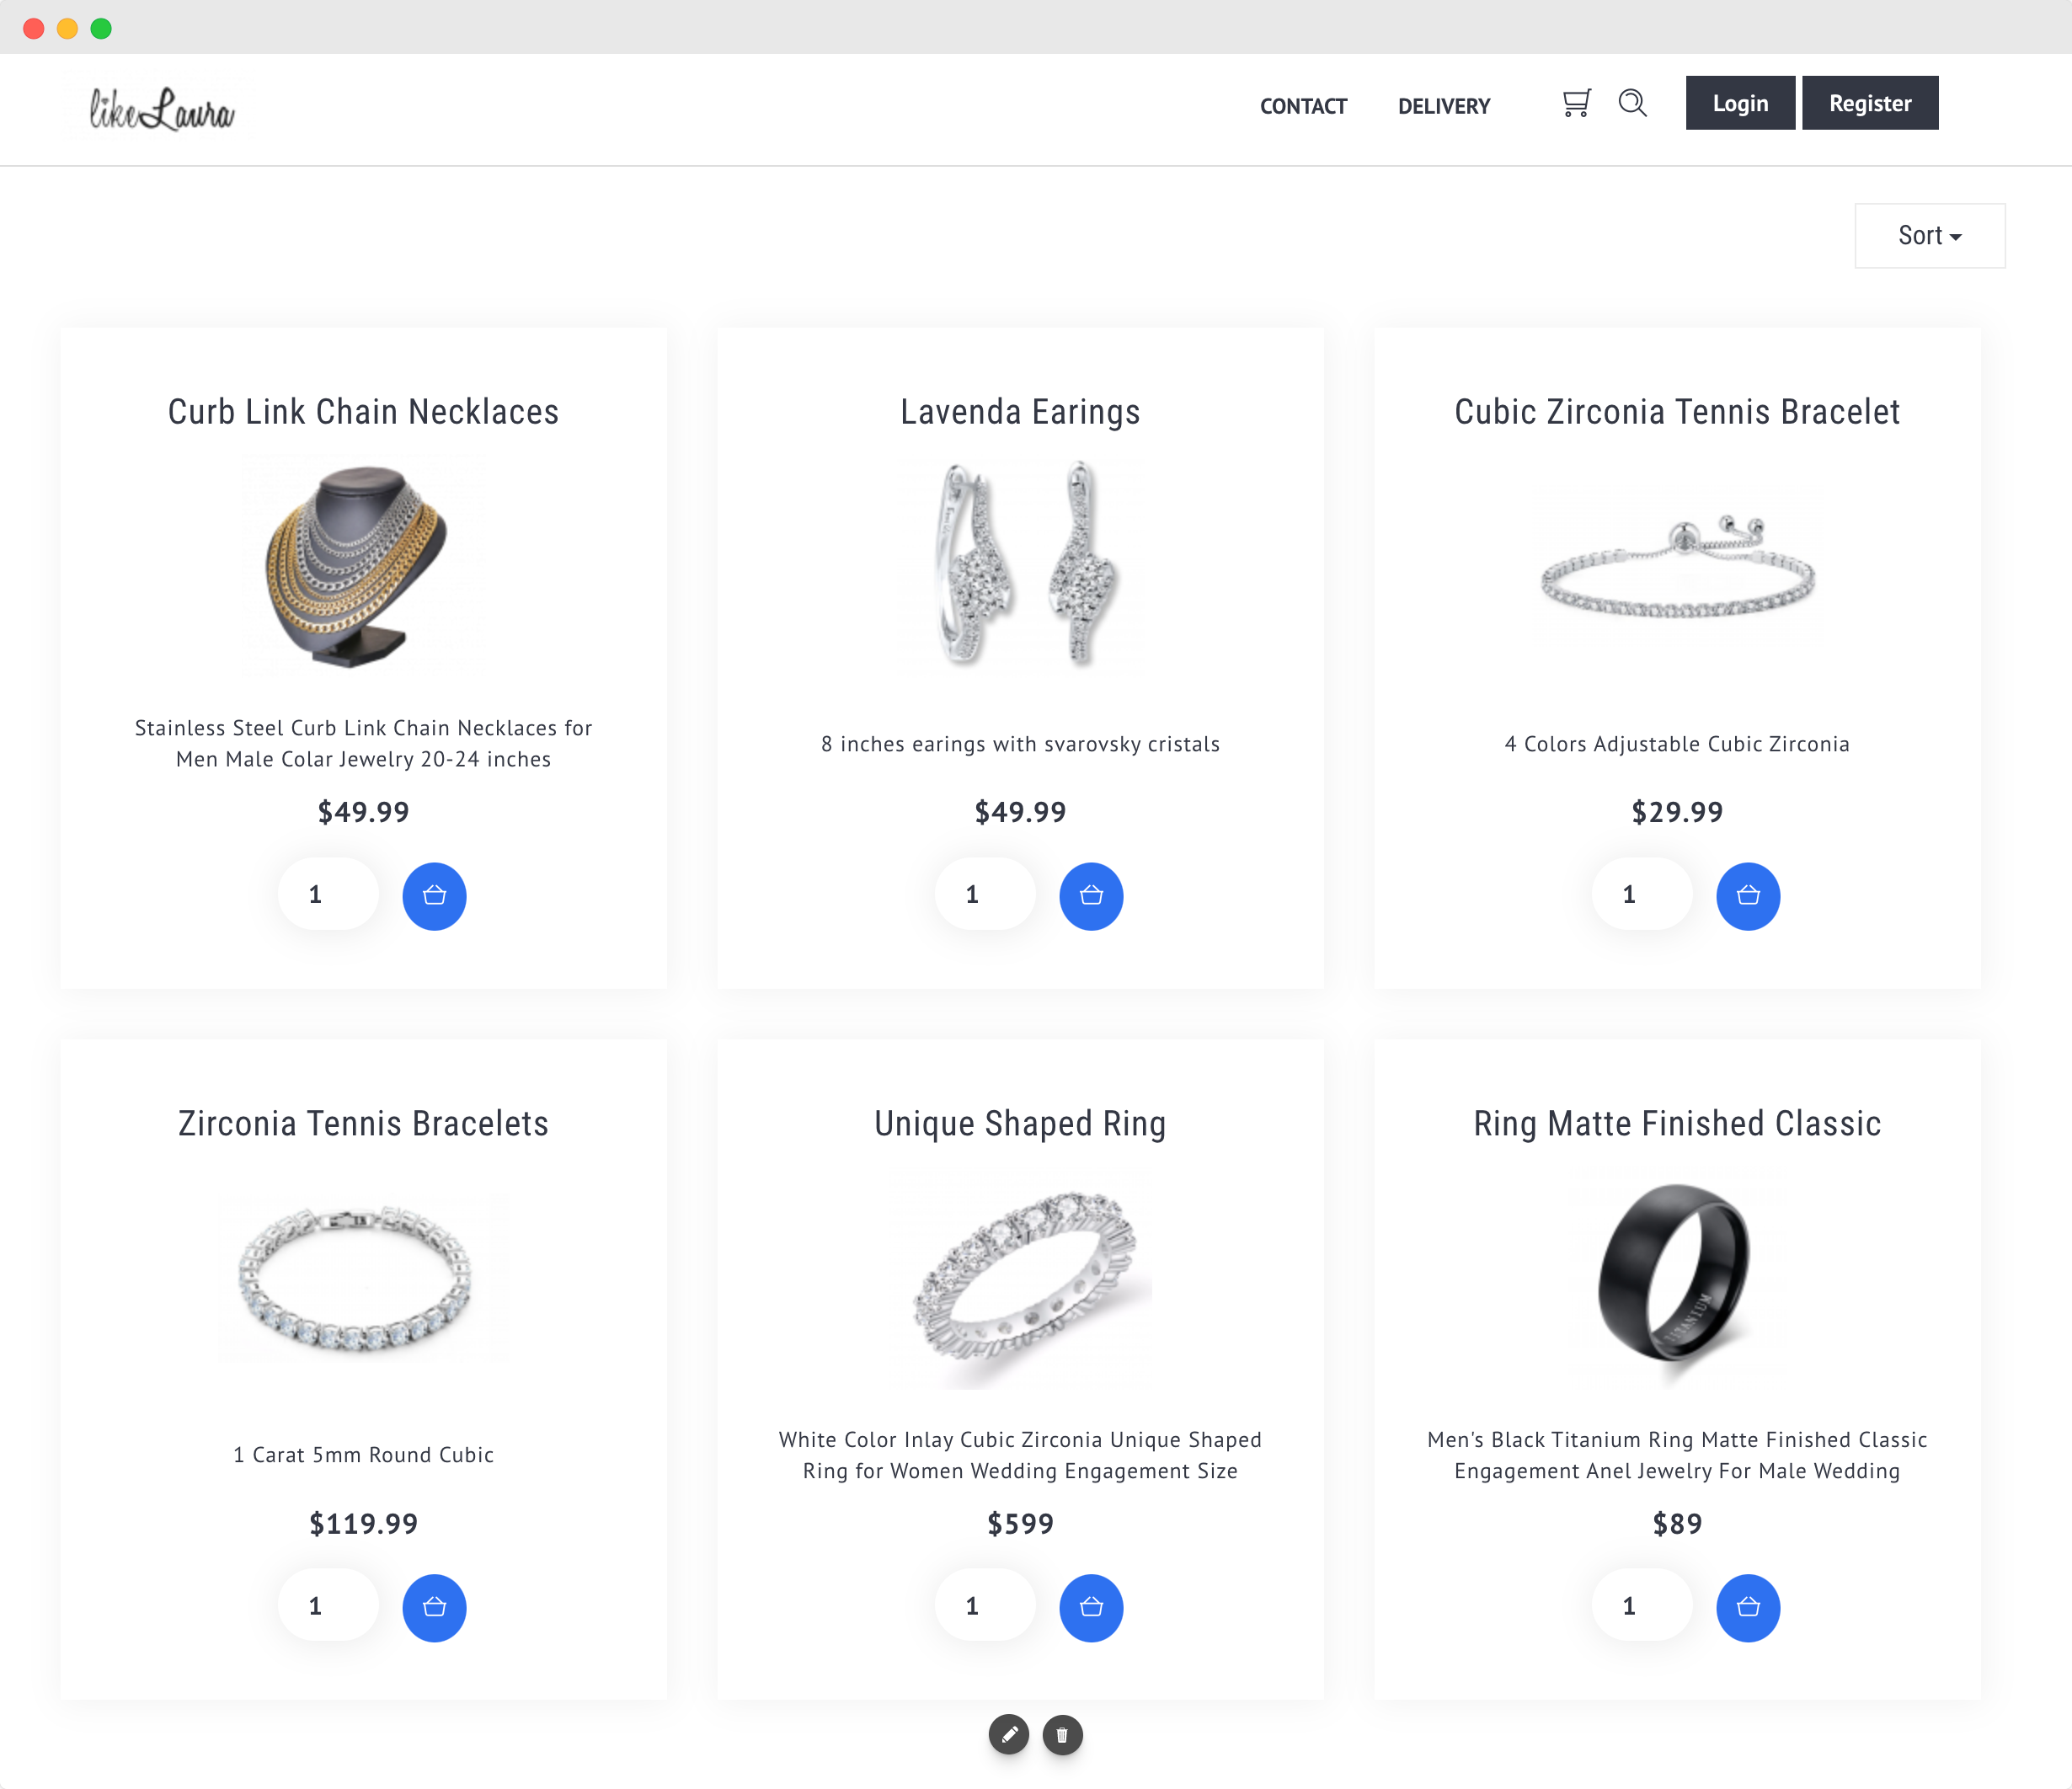The width and height of the screenshot is (2072, 1789).
Task: Add Ring Matte Finished Classic to basket
Action: point(1748,1607)
